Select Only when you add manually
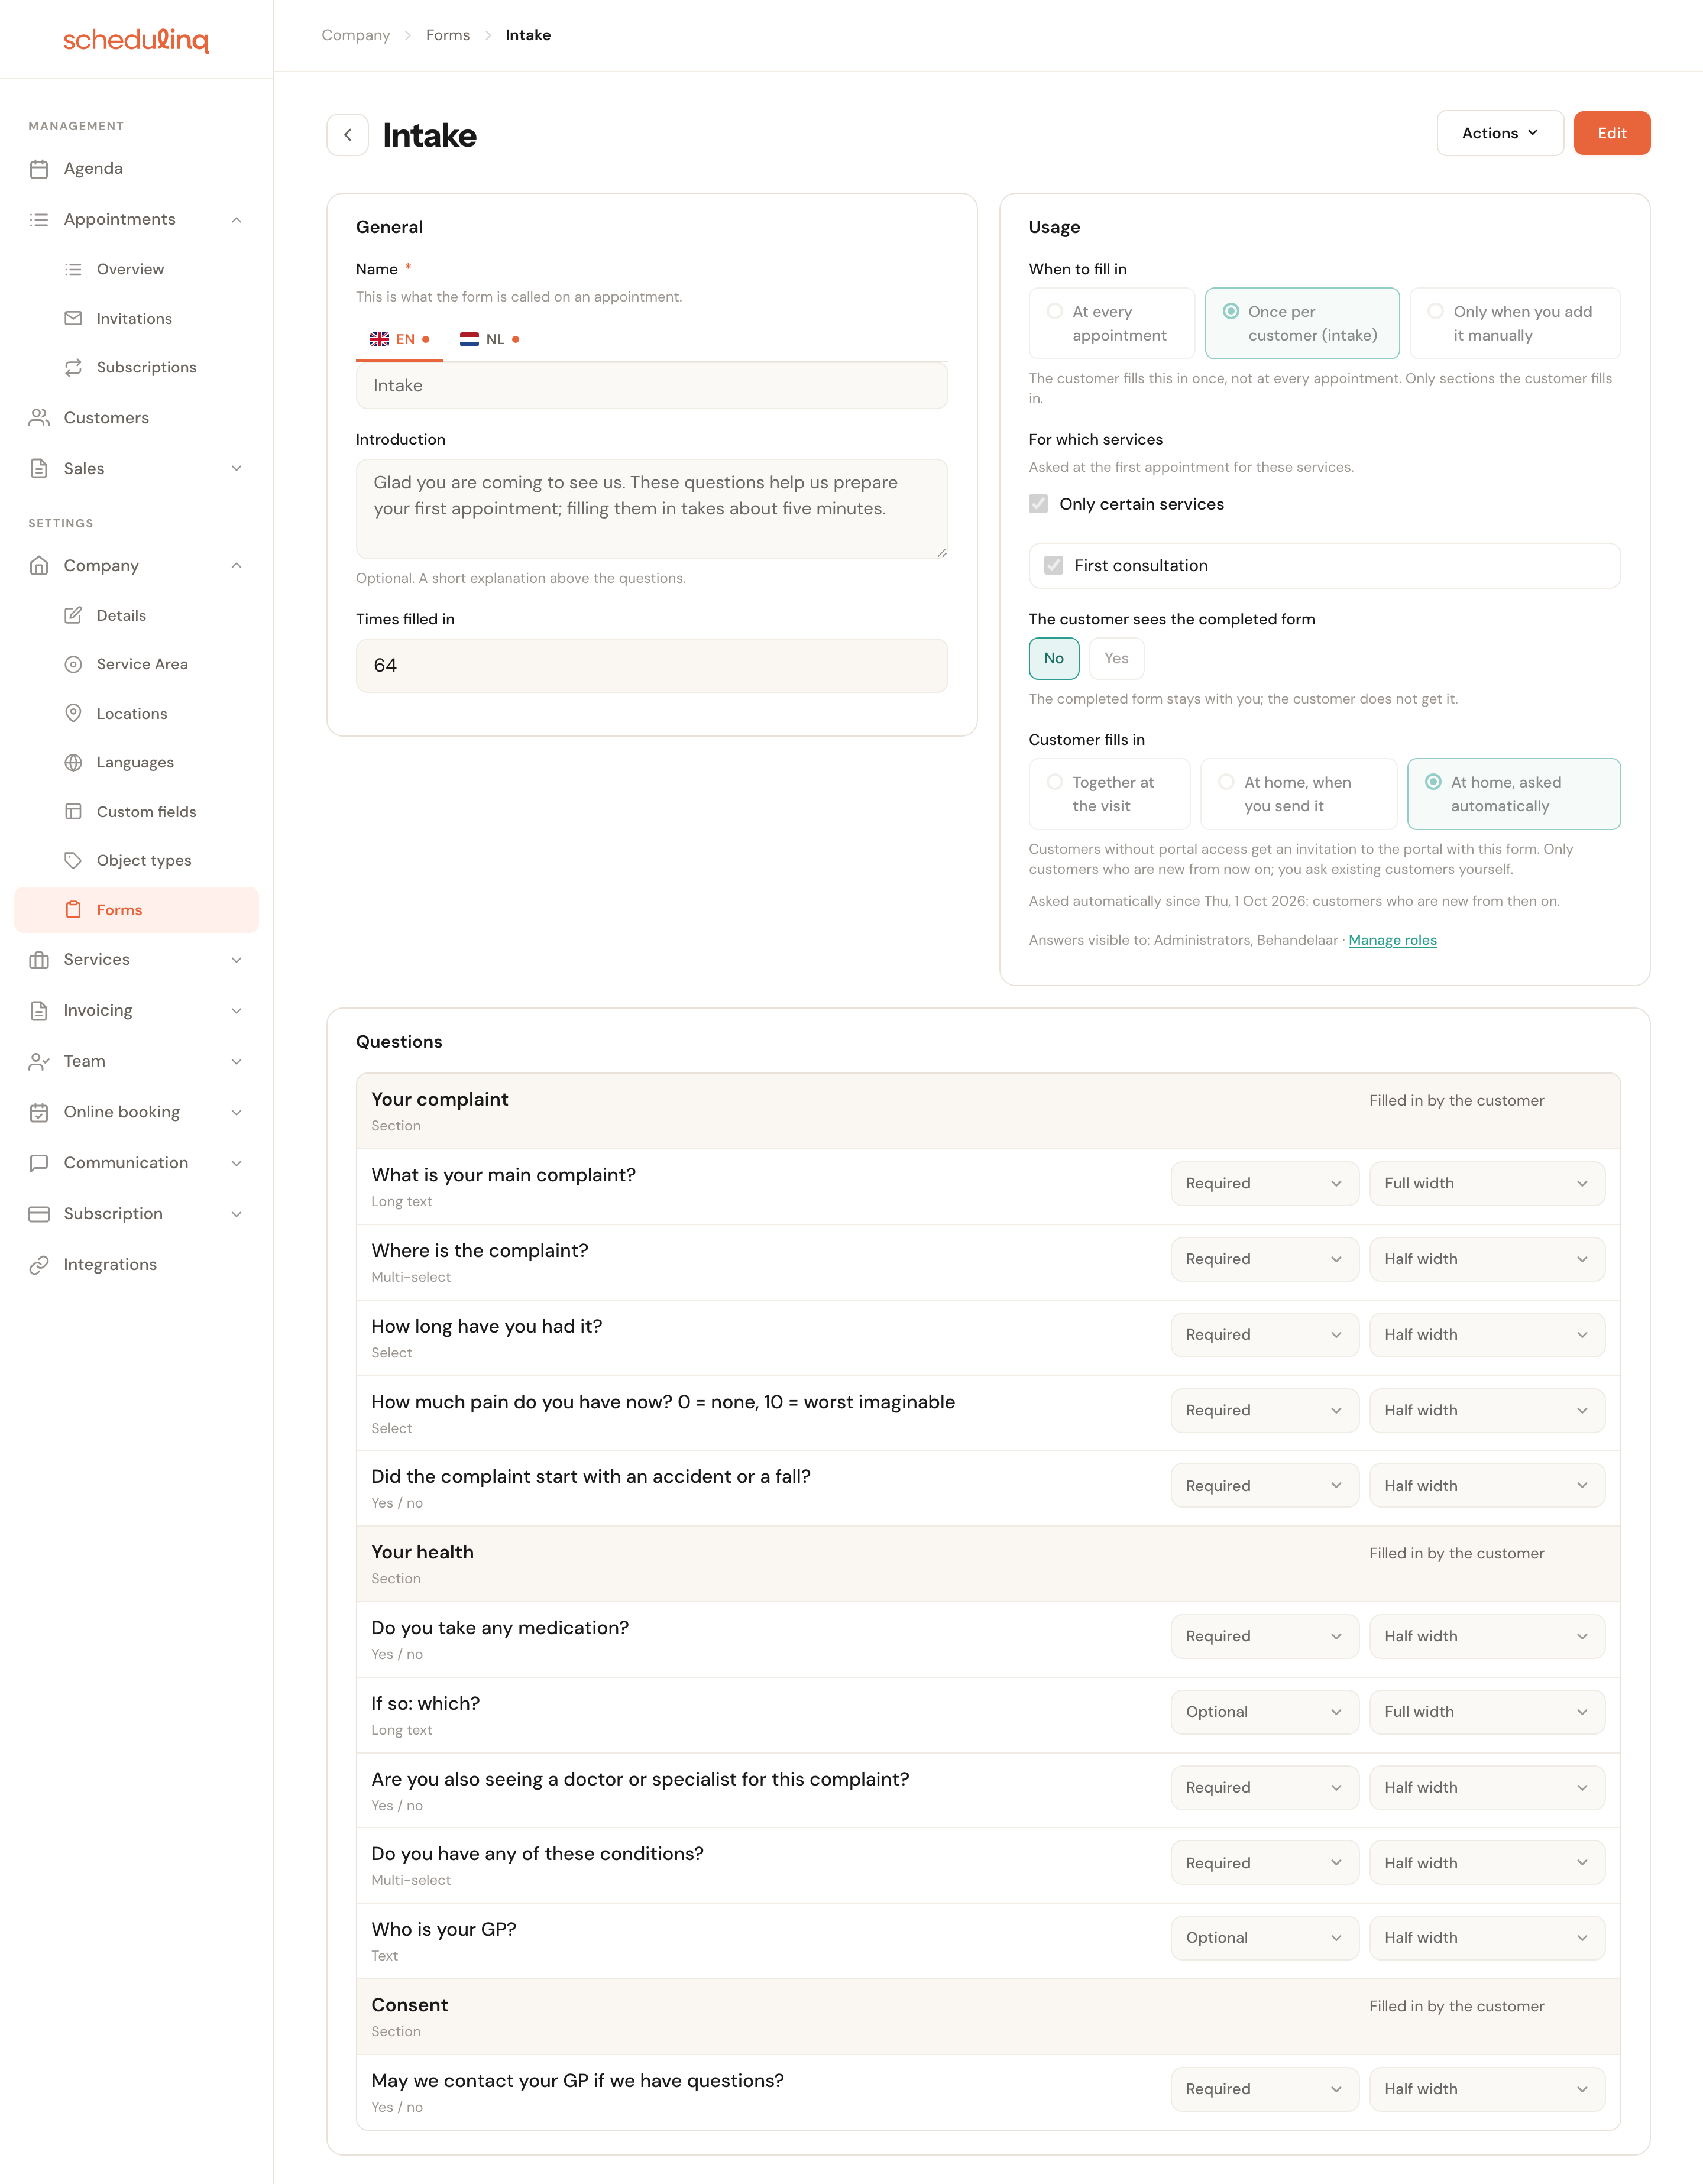This screenshot has height=2184, width=1703. pyautogui.click(x=1515, y=324)
